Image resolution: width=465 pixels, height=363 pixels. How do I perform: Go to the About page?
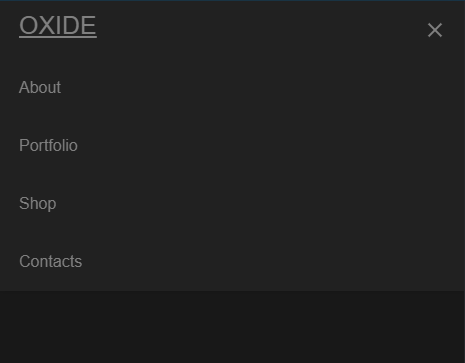40,87
